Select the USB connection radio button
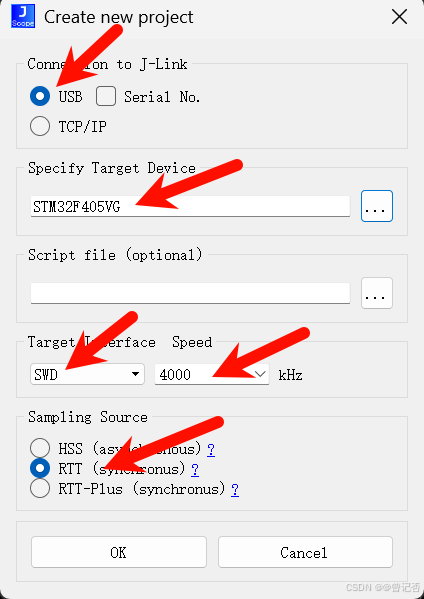 pyautogui.click(x=40, y=96)
